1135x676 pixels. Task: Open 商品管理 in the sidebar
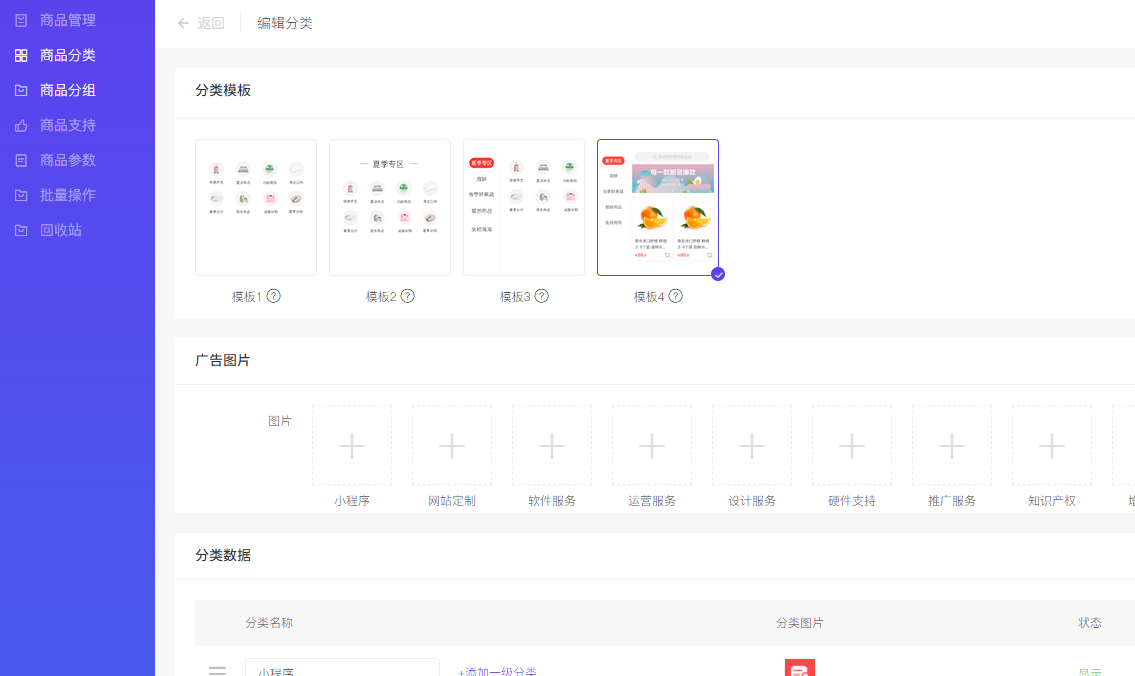point(68,20)
